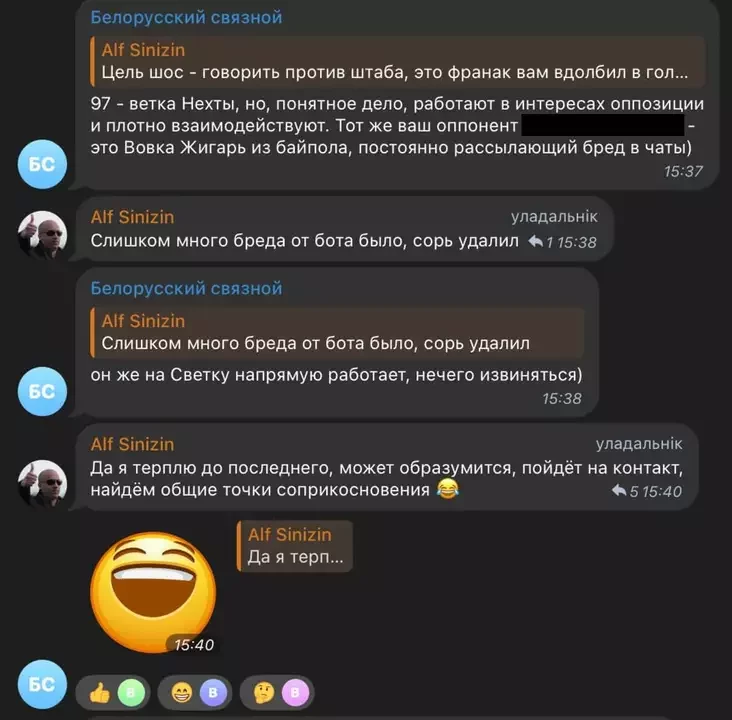The width and height of the screenshot is (732, 720).
Task: Click the уладальнік badge on the 15:40 message
Action: click(x=639, y=444)
